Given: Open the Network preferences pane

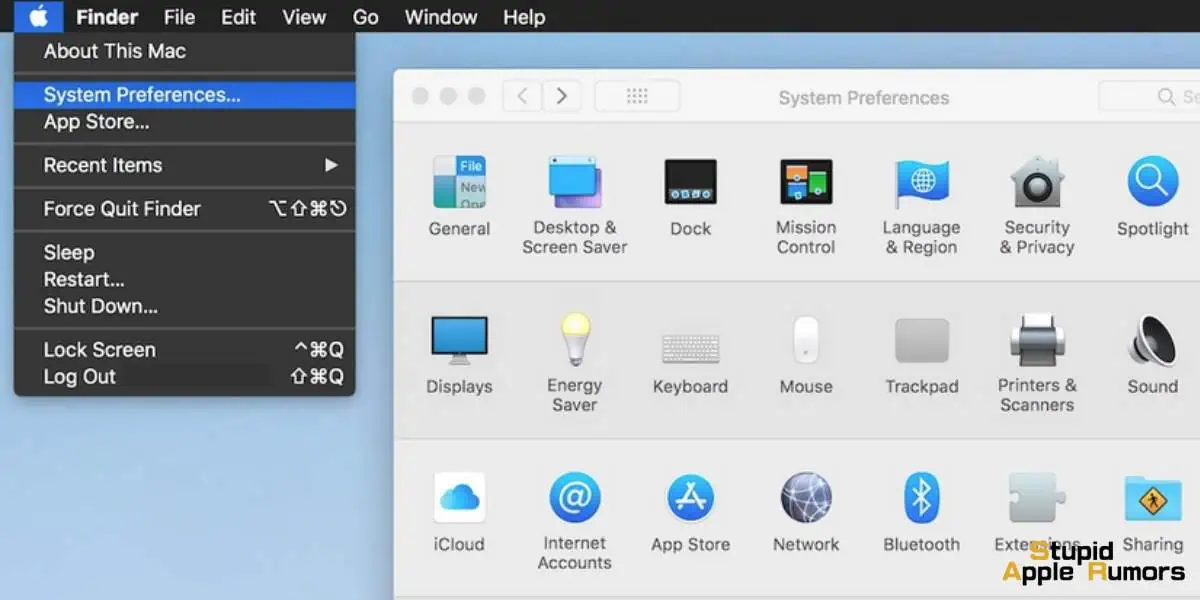Looking at the screenshot, I should pos(806,513).
